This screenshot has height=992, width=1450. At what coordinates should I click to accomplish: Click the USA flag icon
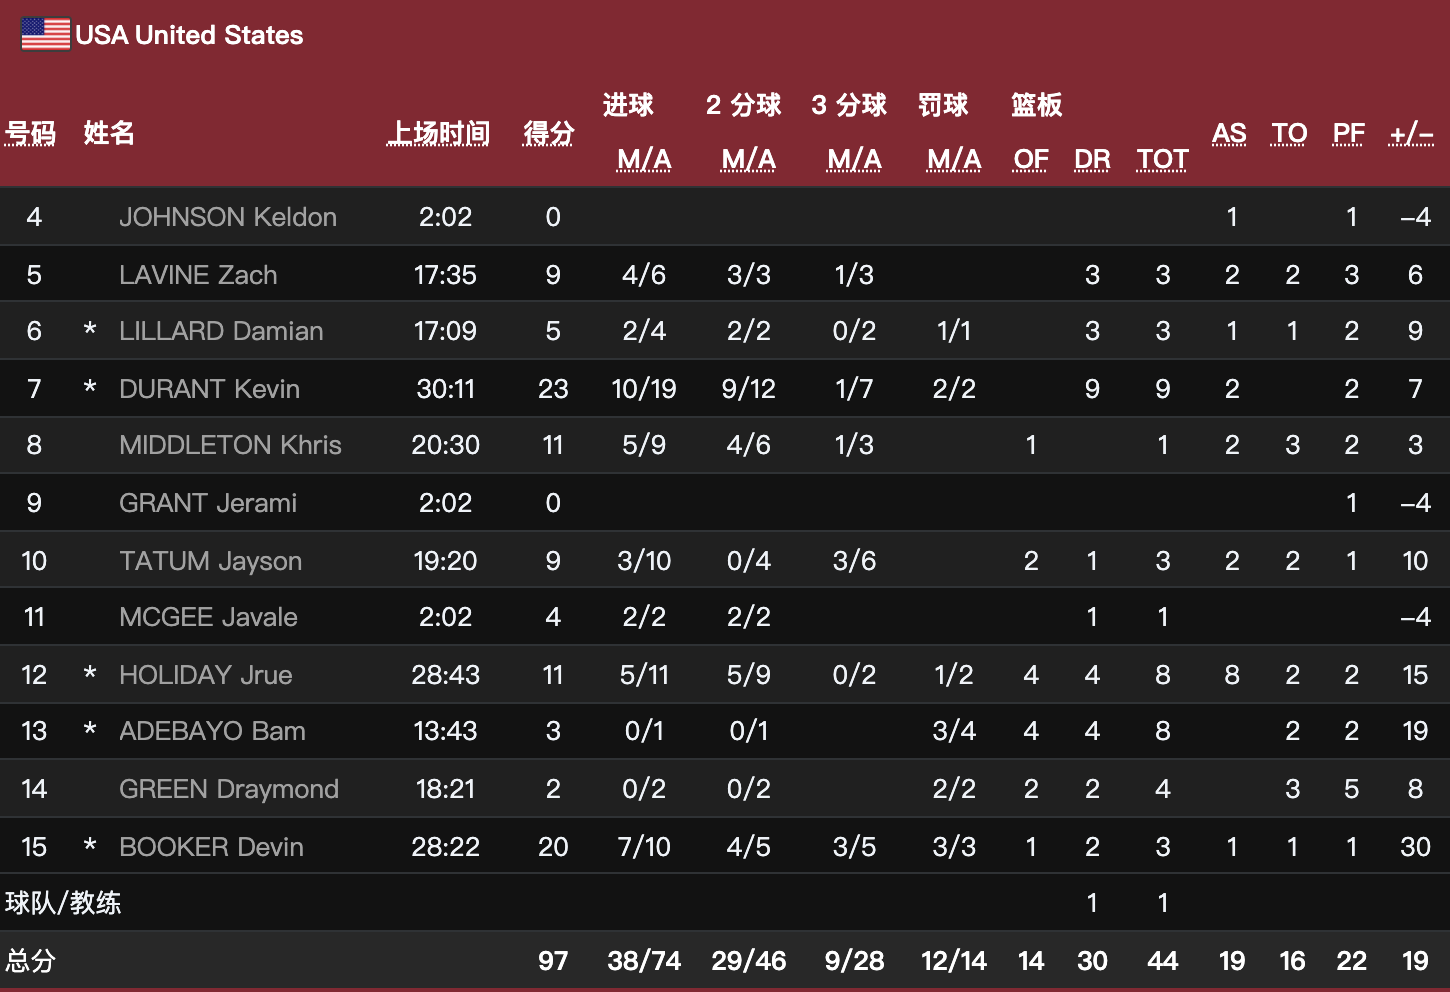45,34
